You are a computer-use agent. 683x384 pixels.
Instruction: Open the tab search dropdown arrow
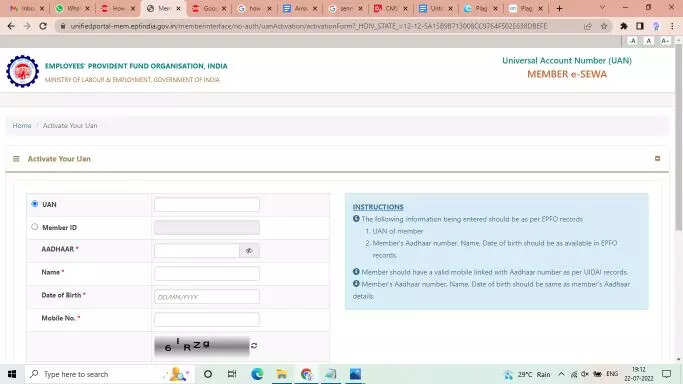coord(602,8)
